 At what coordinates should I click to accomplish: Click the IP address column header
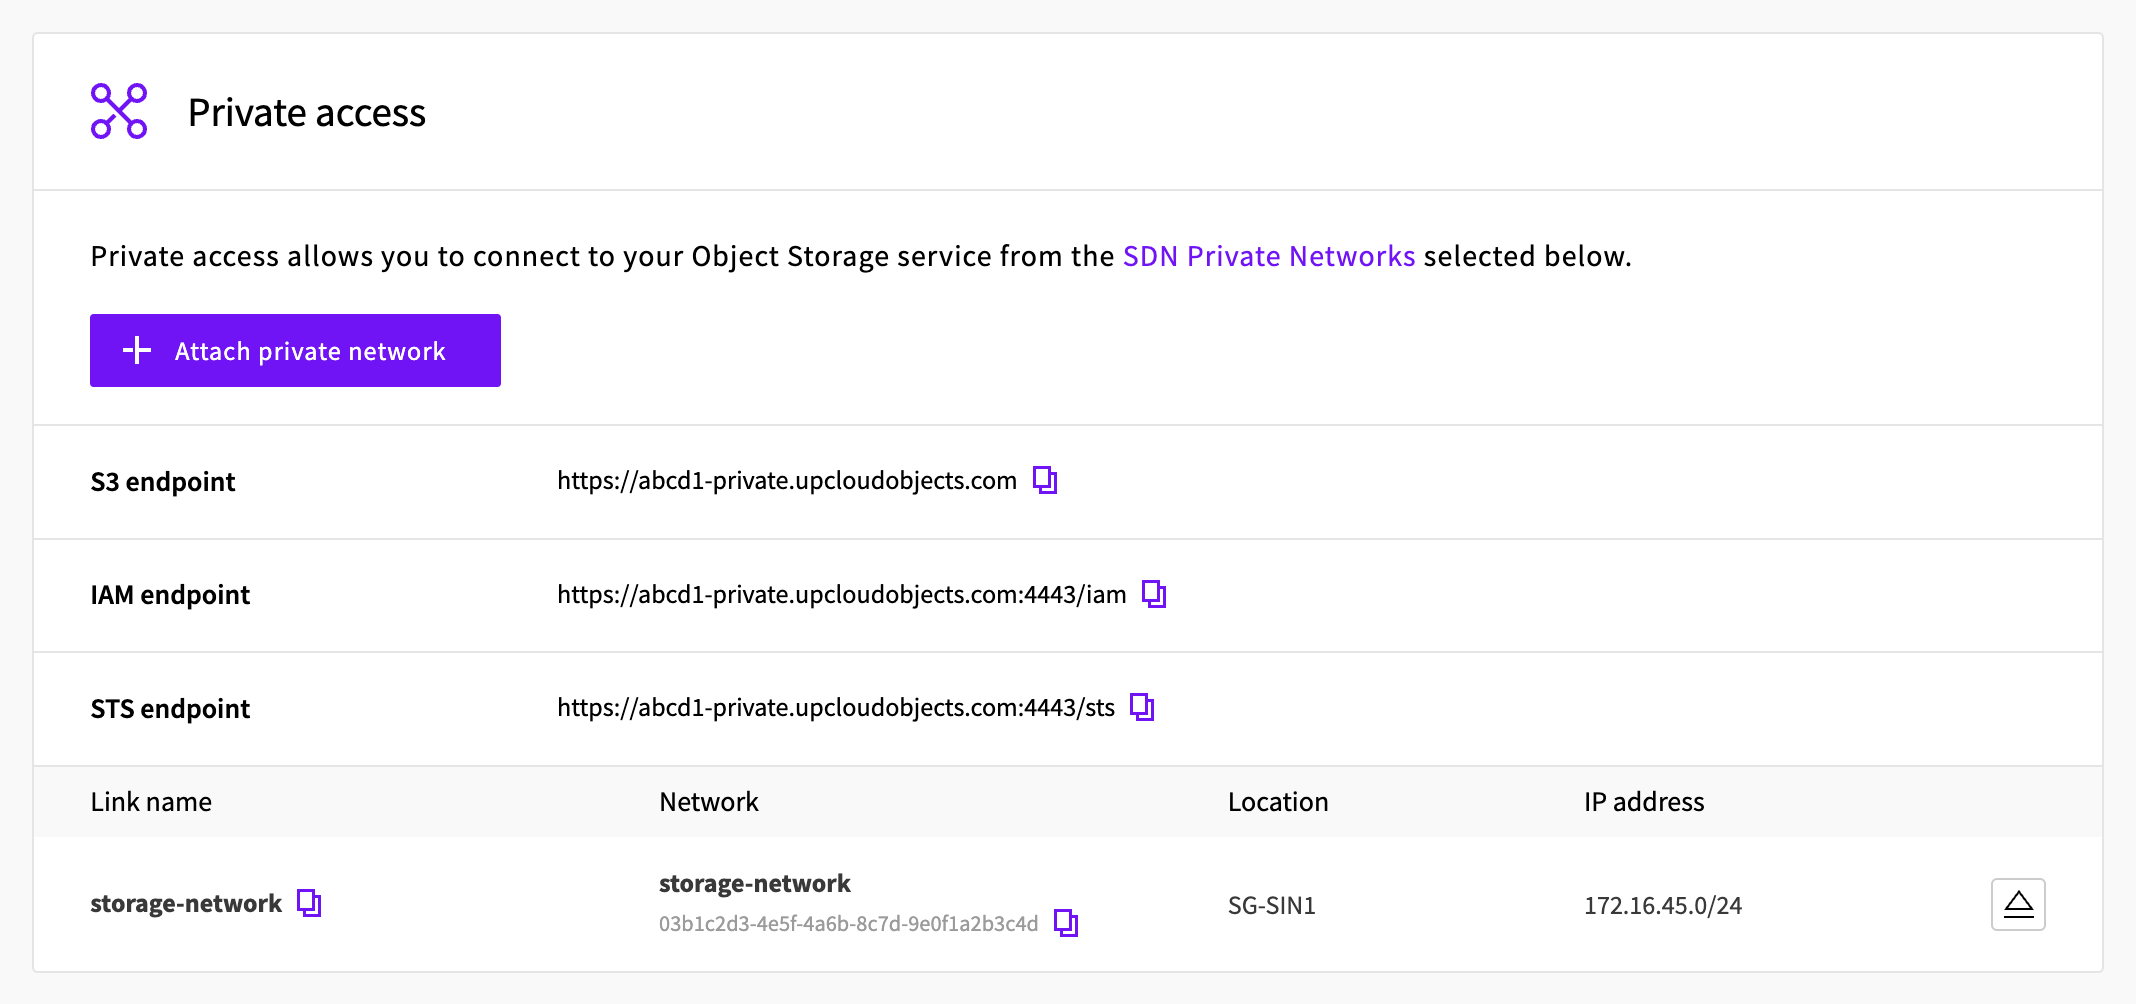pyautogui.click(x=1644, y=802)
